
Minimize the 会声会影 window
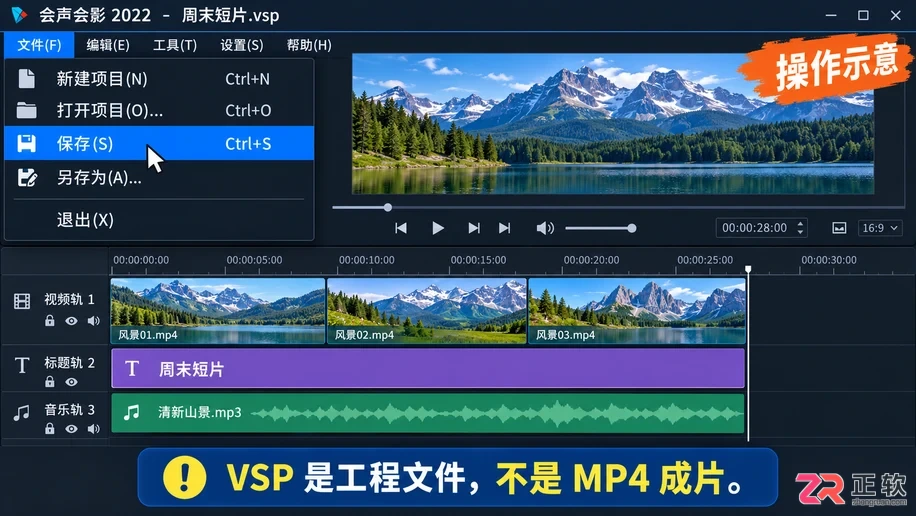[831, 15]
